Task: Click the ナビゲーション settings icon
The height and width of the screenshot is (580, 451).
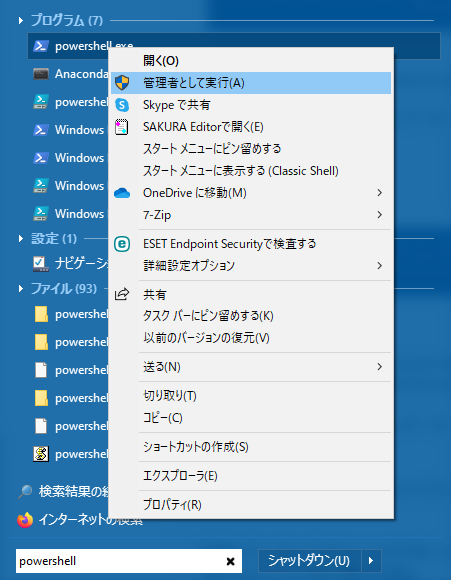Action: [x=40, y=264]
